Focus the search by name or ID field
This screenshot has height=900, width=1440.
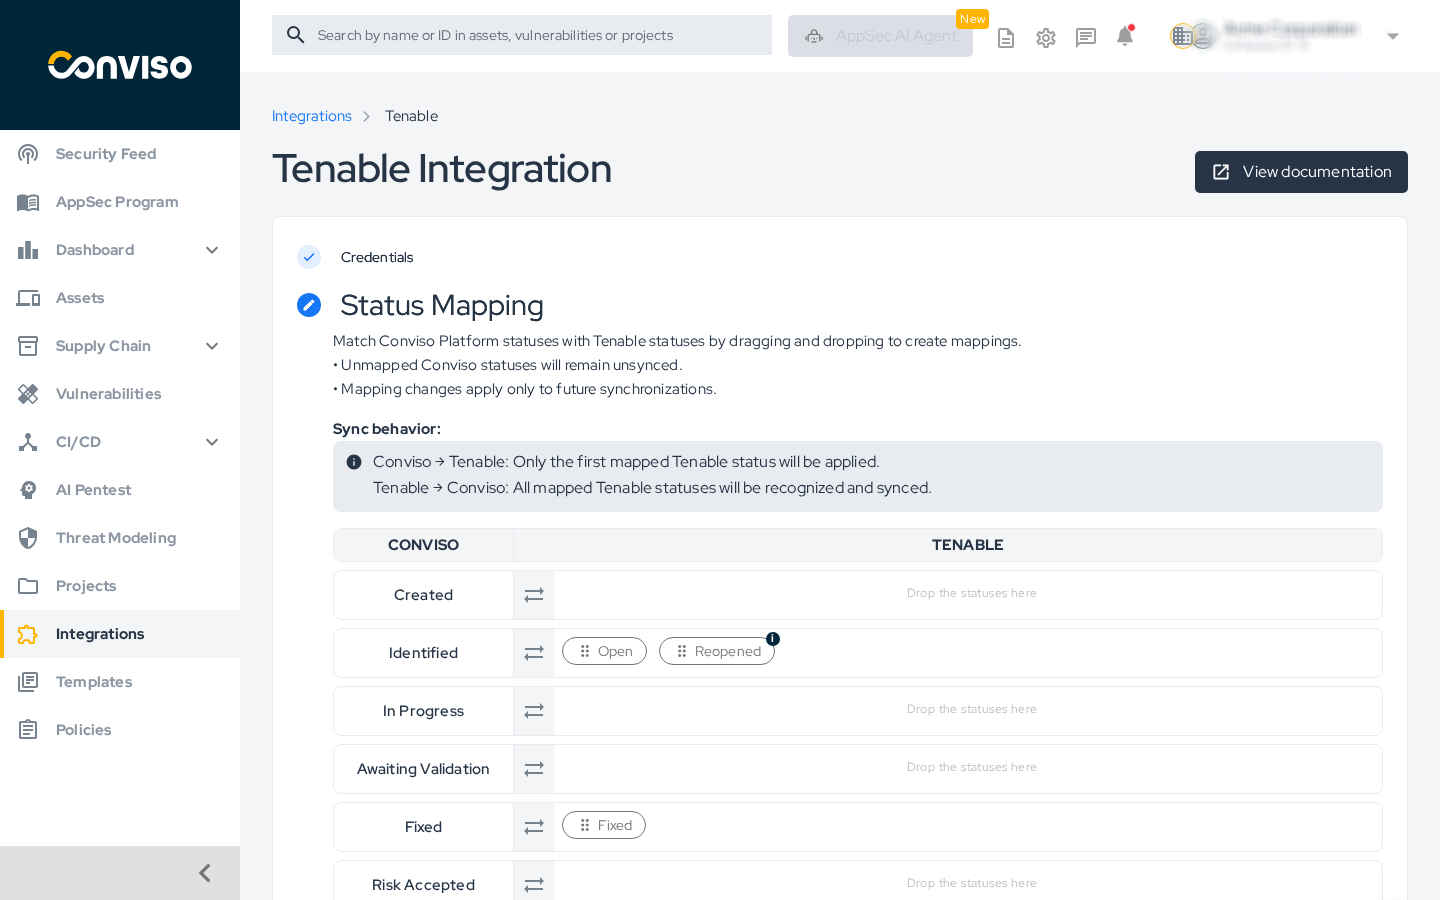[522, 35]
